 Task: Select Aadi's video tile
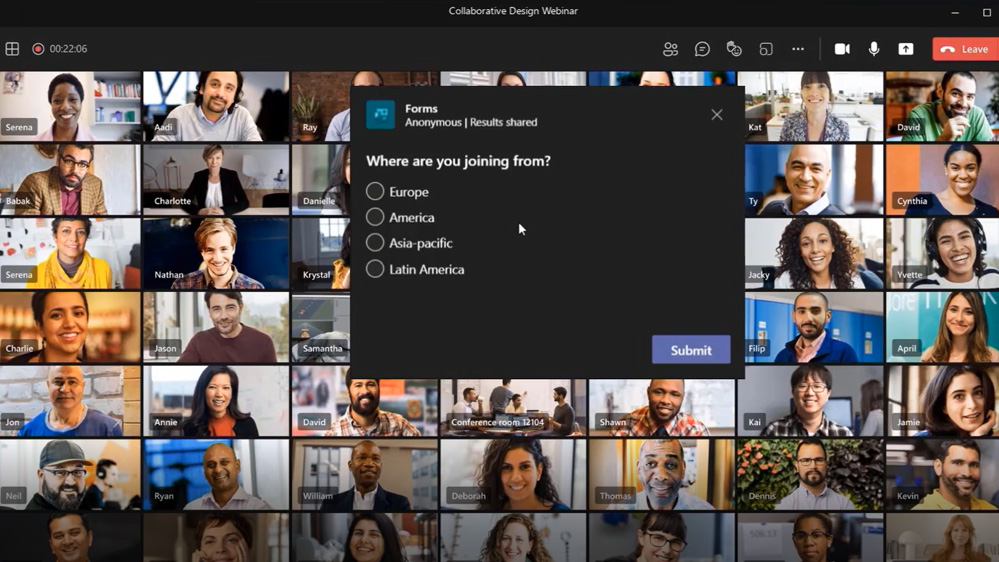tap(216, 106)
